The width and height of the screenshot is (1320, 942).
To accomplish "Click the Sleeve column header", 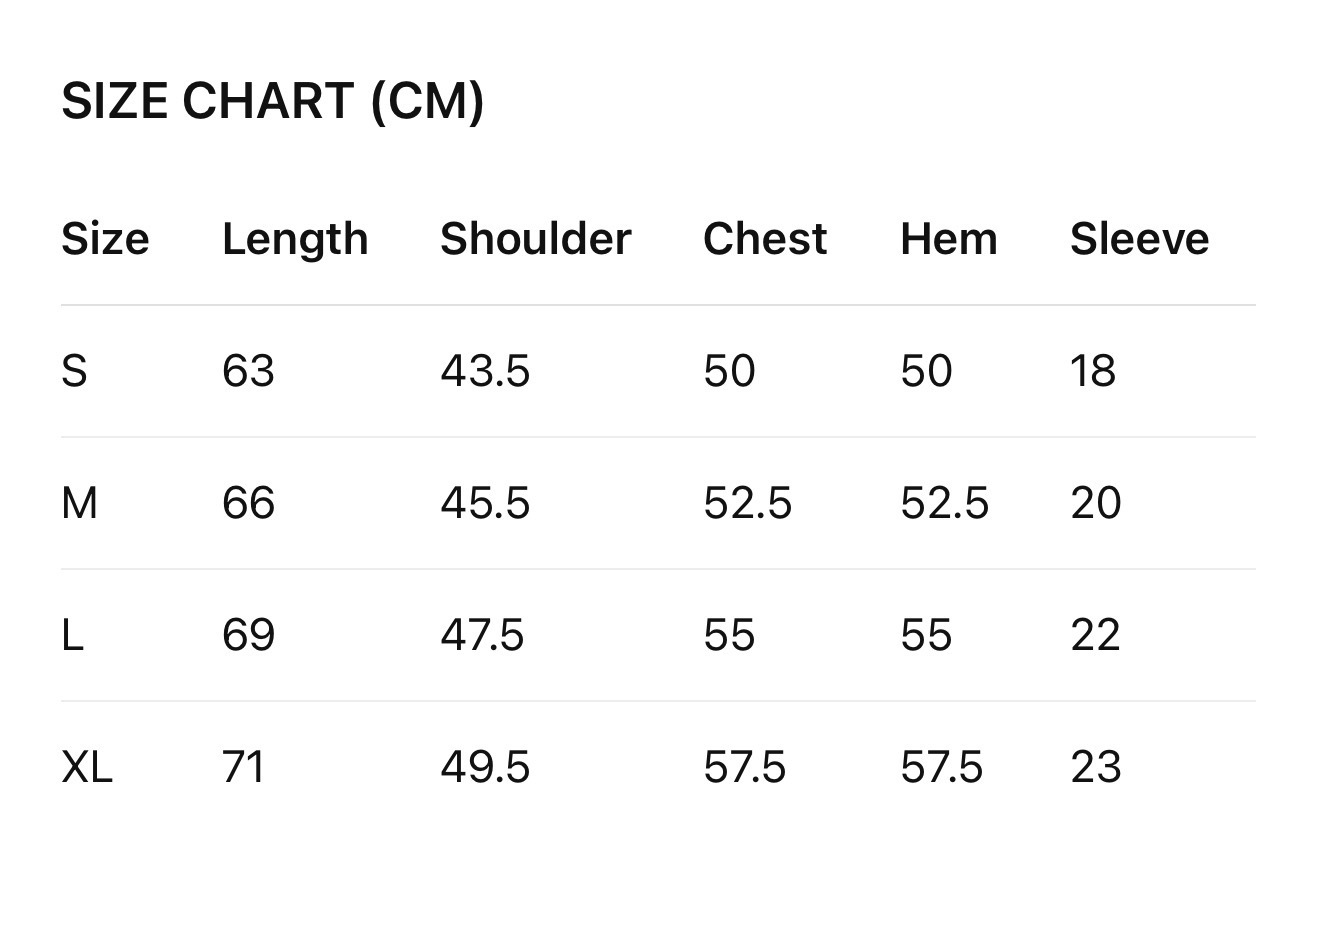I will click(x=1139, y=239).
